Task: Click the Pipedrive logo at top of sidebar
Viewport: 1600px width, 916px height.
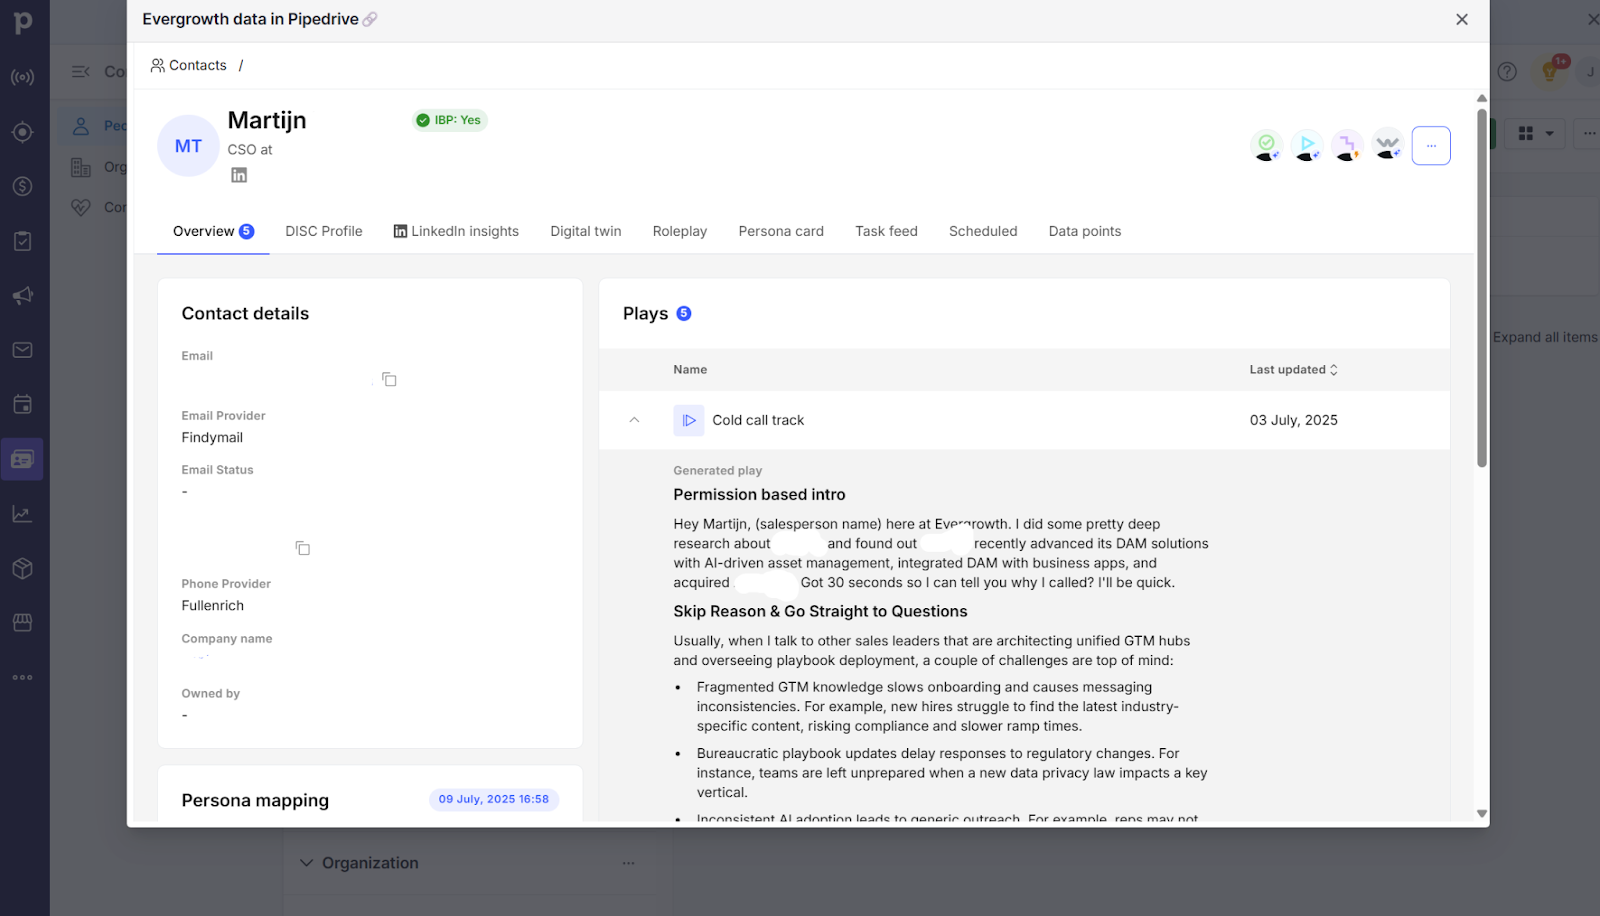Action: 22,21
